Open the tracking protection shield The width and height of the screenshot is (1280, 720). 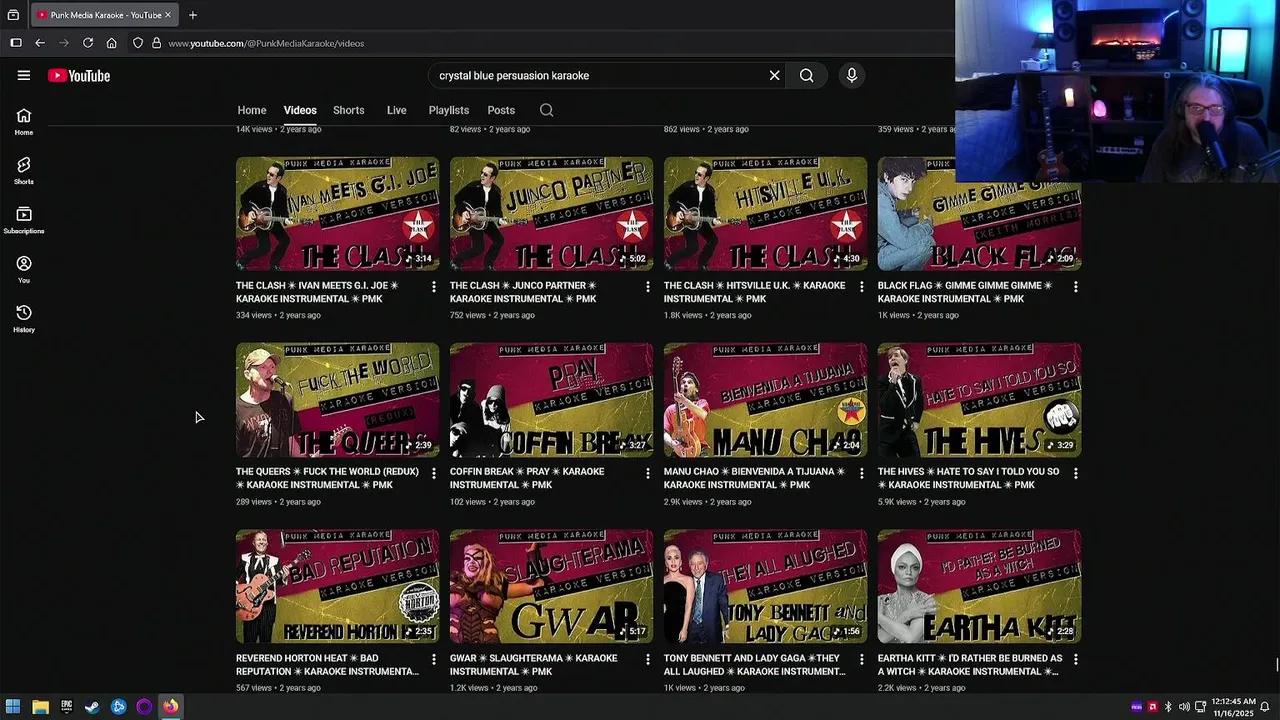(x=138, y=43)
